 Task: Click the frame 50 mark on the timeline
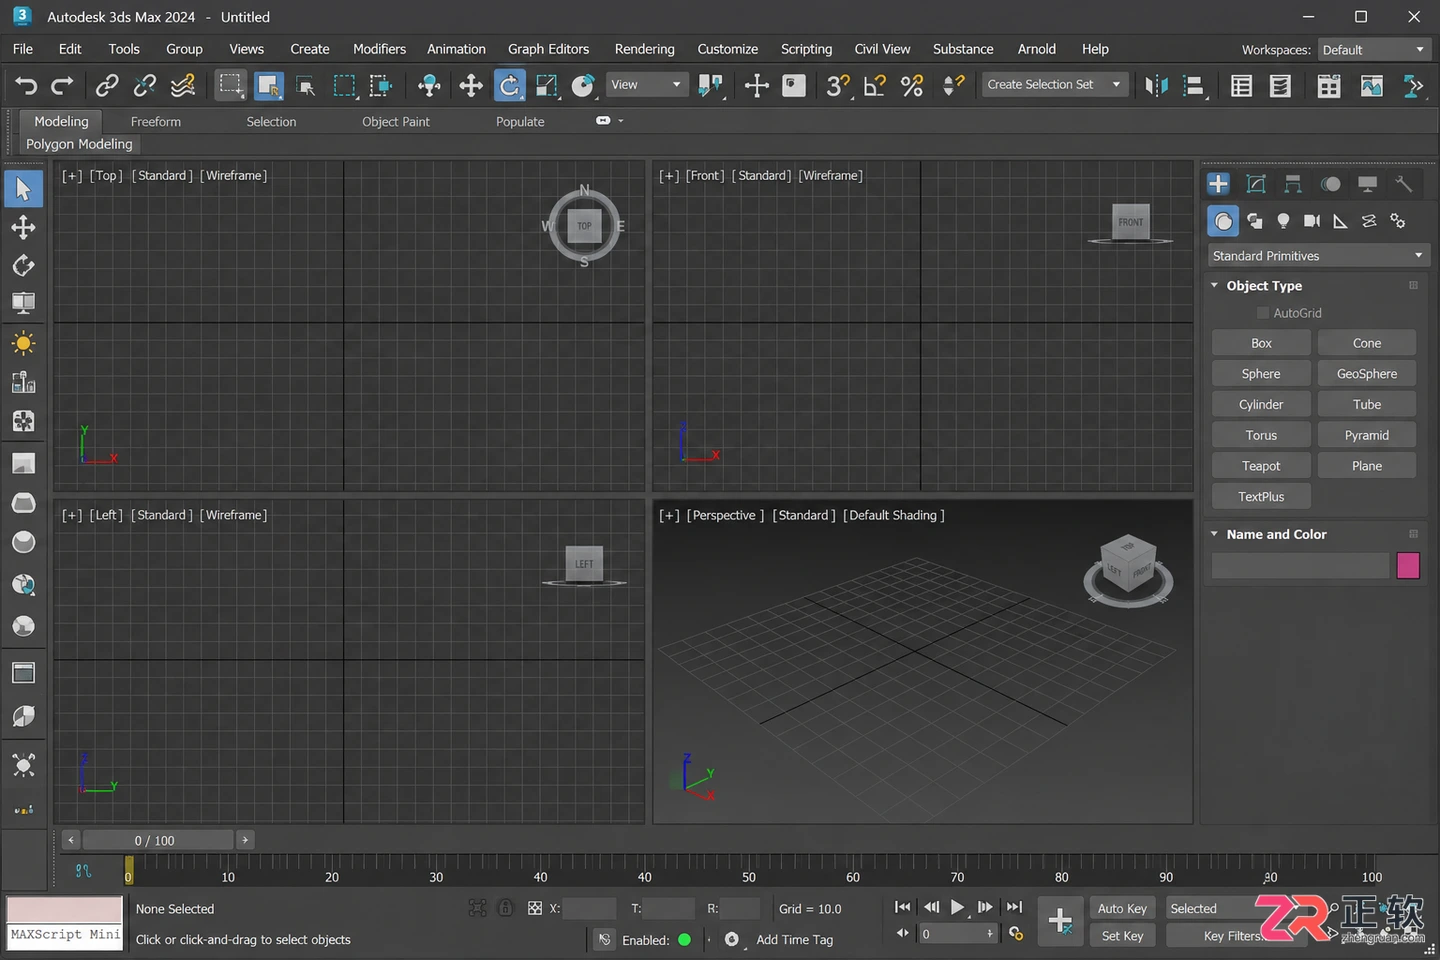tap(749, 877)
